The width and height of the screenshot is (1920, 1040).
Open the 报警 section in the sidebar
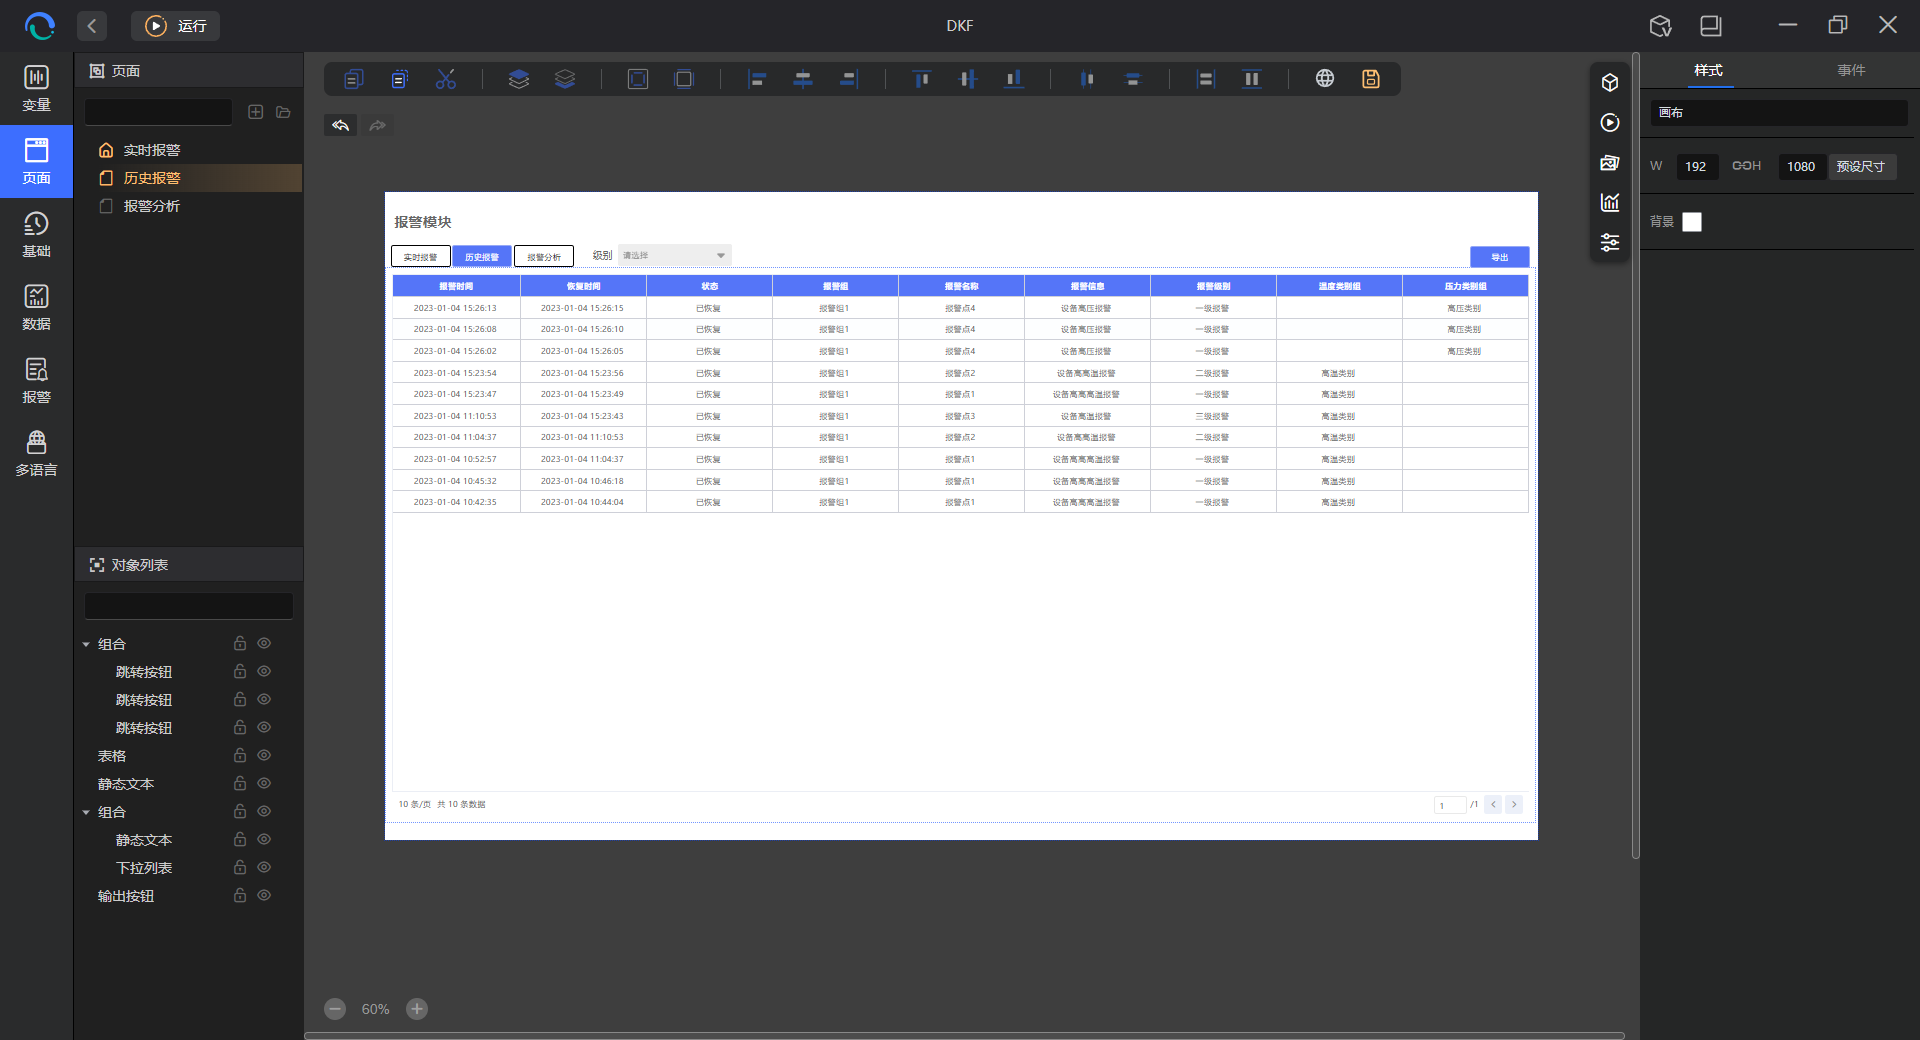[x=36, y=380]
